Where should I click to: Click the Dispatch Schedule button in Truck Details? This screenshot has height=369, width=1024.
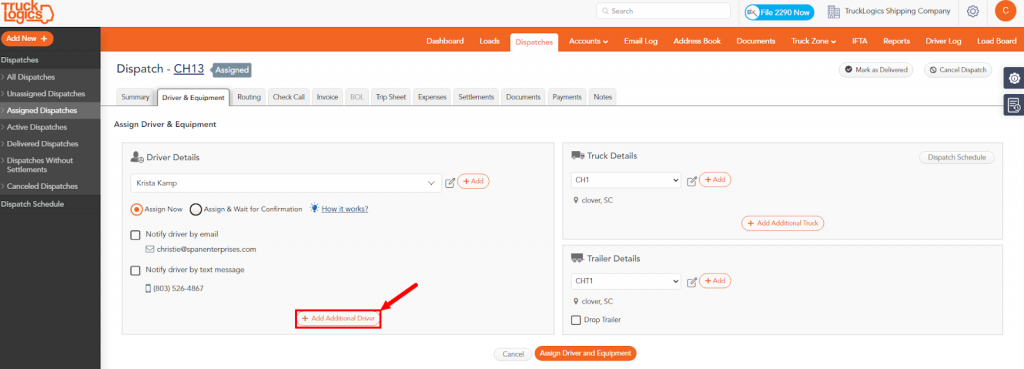pos(957,157)
